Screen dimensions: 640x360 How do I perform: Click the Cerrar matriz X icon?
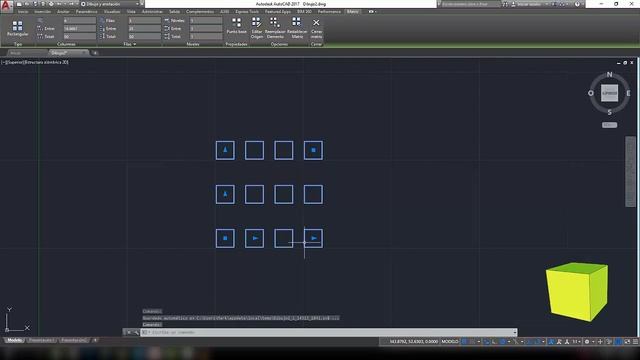[x=316, y=23]
